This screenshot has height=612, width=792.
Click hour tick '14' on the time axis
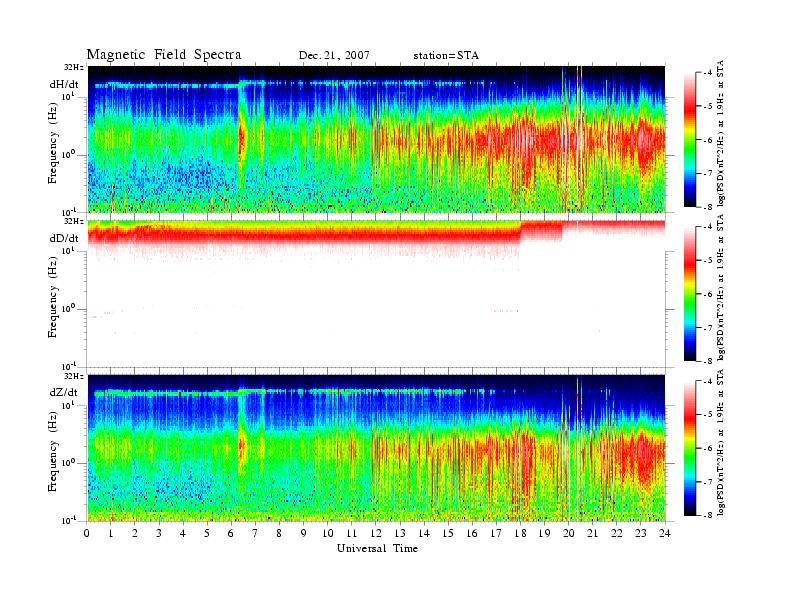(424, 534)
